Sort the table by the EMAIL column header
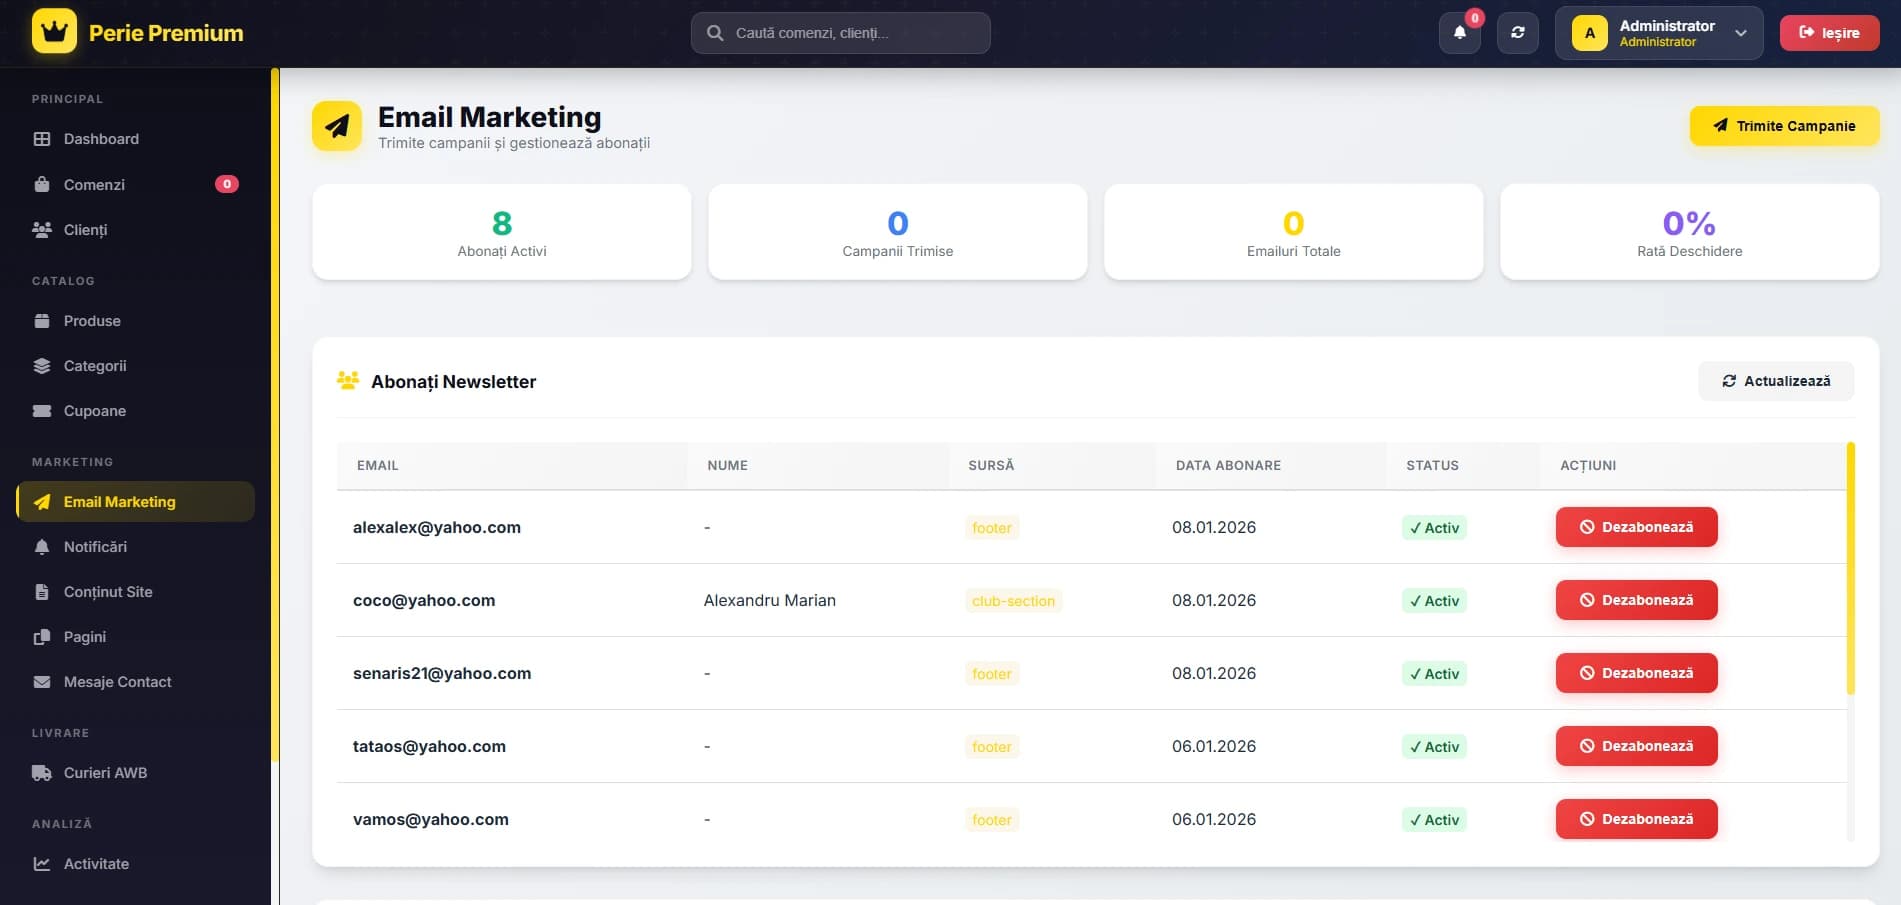 pyautogui.click(x=377, y=465)
